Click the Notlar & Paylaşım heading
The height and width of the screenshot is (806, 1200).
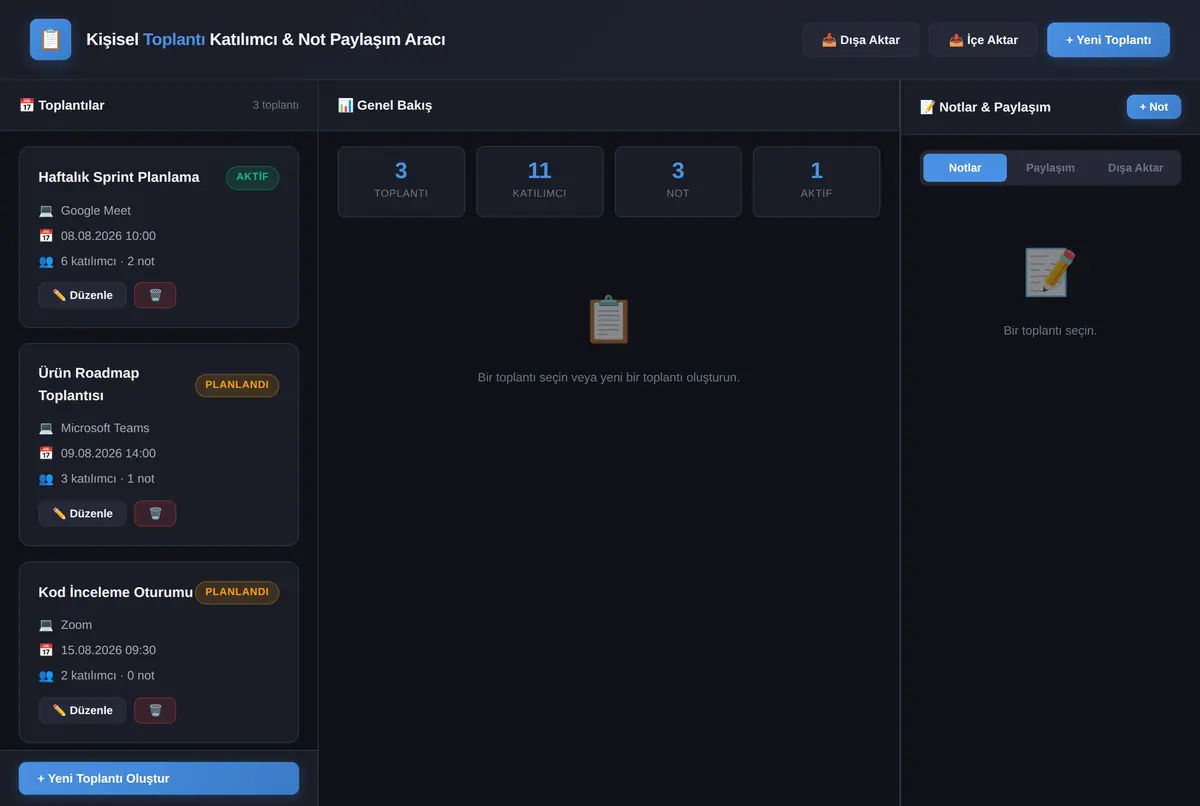point(985,107)
